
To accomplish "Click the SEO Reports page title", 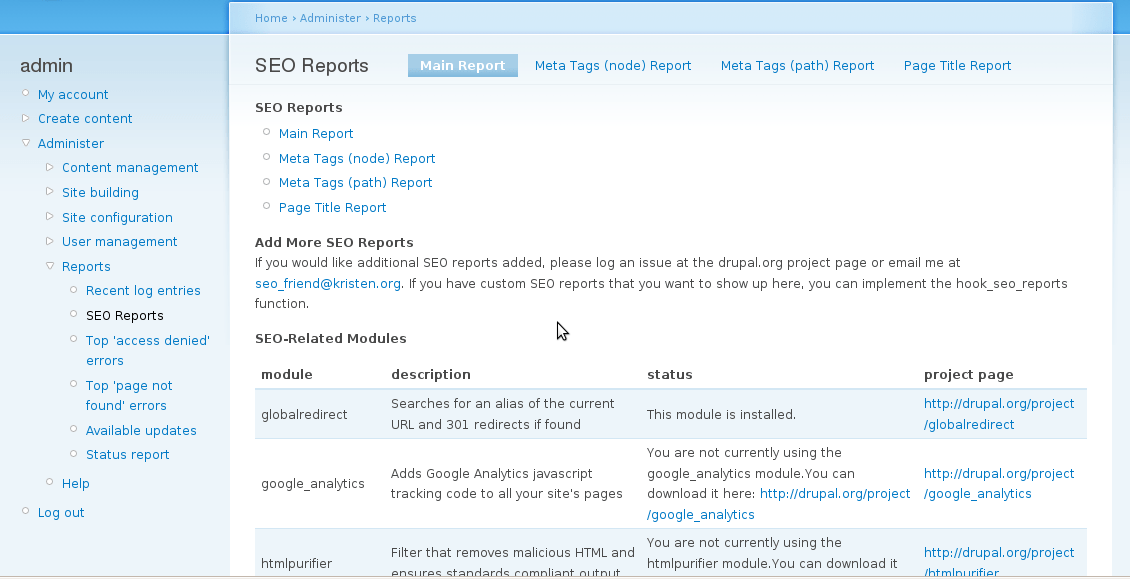I will pos(311,66).
